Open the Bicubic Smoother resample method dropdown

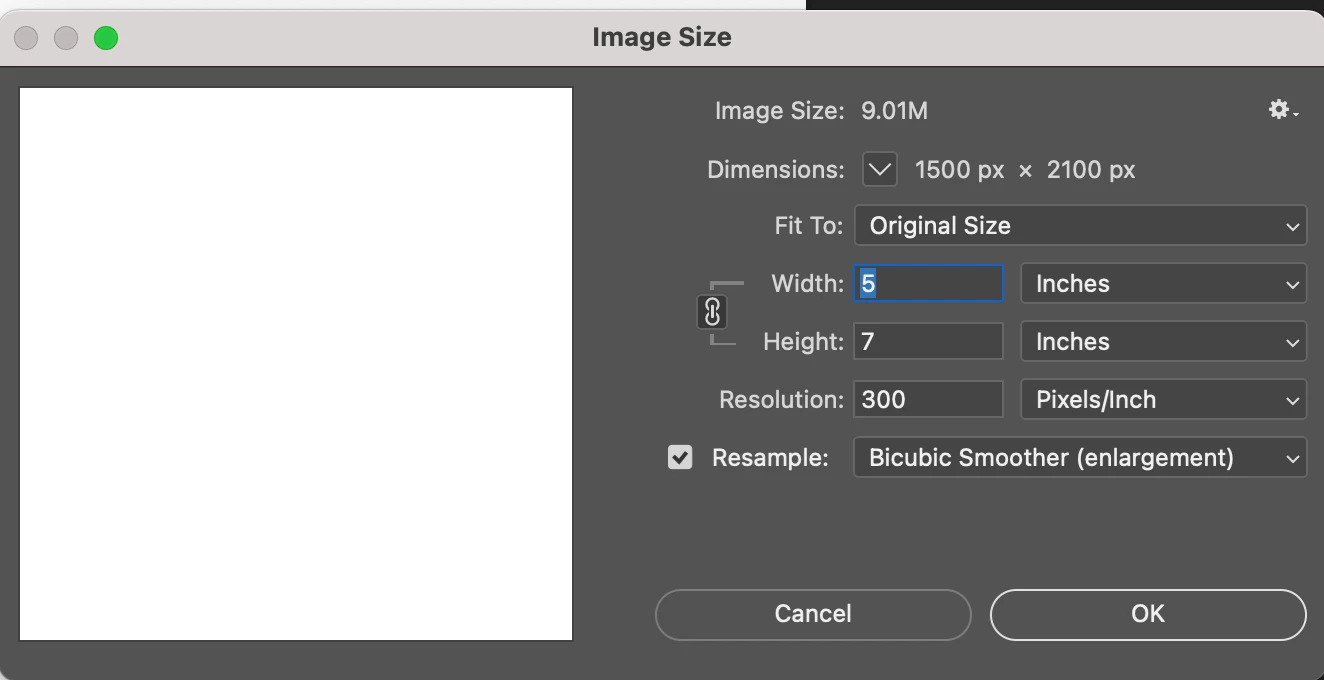pyautogui.click(x=1080, y=458)
